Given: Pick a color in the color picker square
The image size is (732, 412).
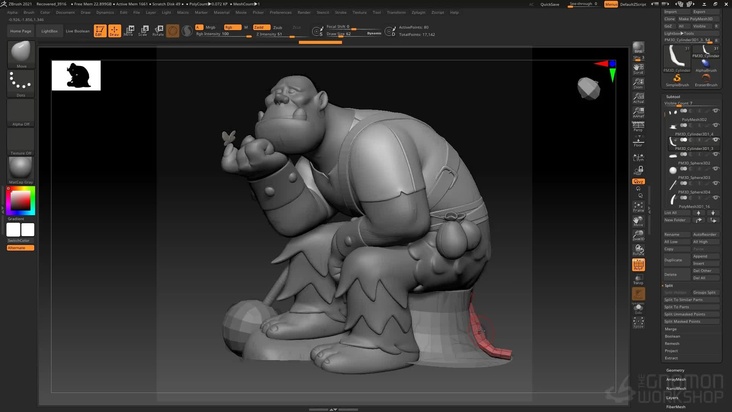Looking at the screenshot, I should pyautogui.click(x=21, y=201).
